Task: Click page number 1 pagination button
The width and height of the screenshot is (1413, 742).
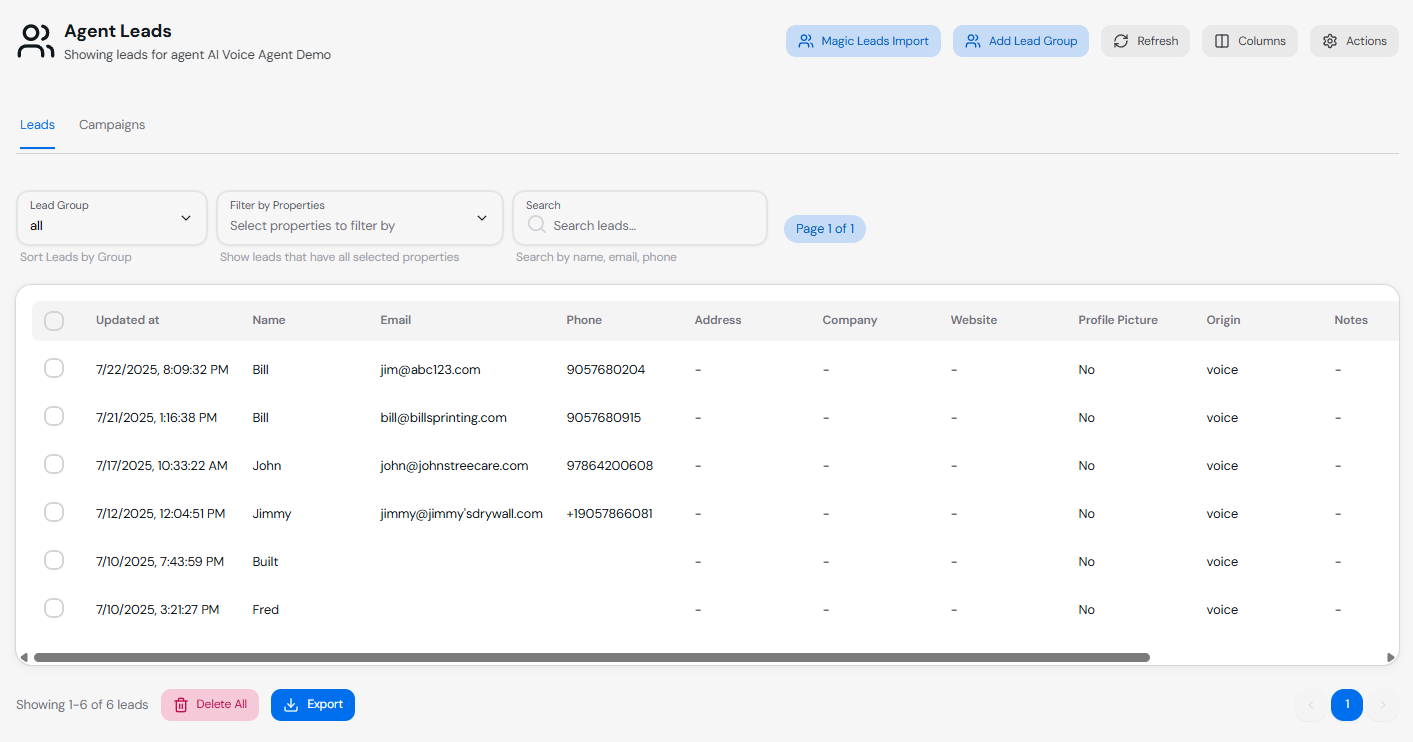Action: pyautogui.click(x=1346, y=705)
